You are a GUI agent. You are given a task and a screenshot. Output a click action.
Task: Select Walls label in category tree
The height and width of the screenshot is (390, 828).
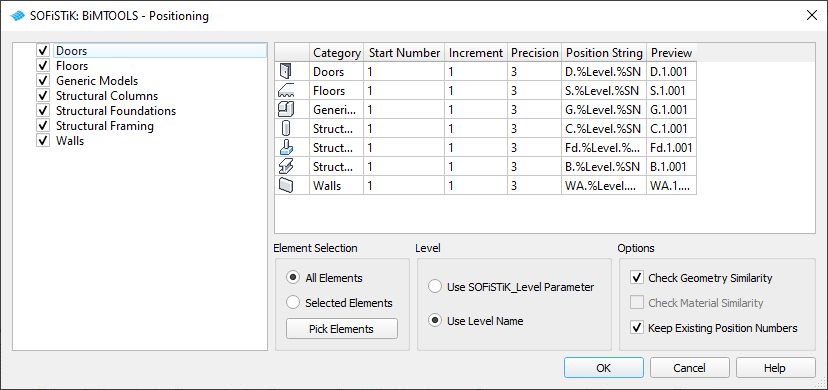pos(70,141)
